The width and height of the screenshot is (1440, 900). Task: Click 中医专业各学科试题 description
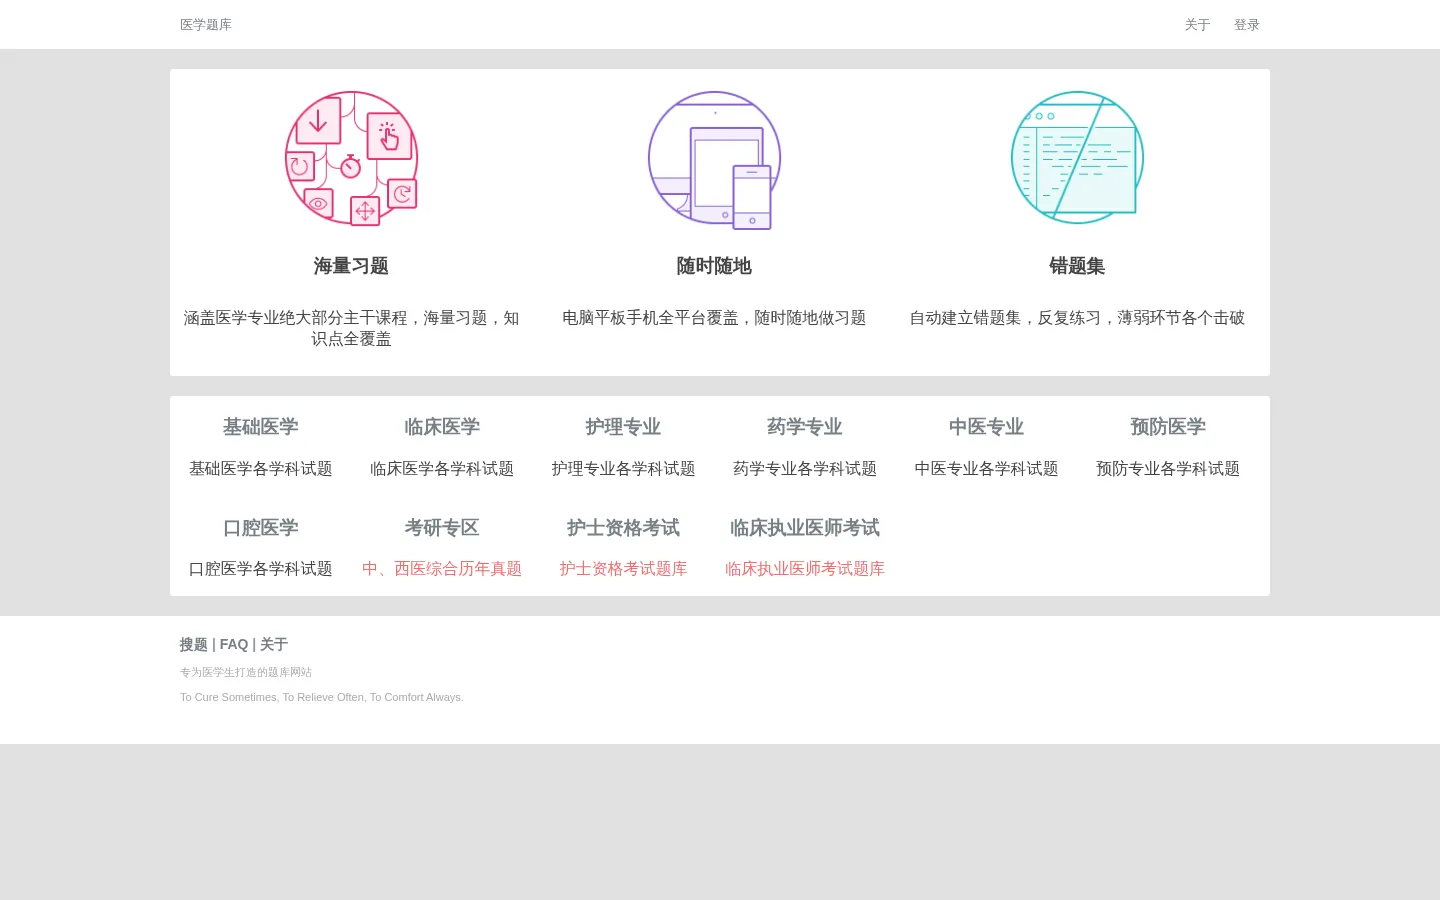click(x=986, y=469)
